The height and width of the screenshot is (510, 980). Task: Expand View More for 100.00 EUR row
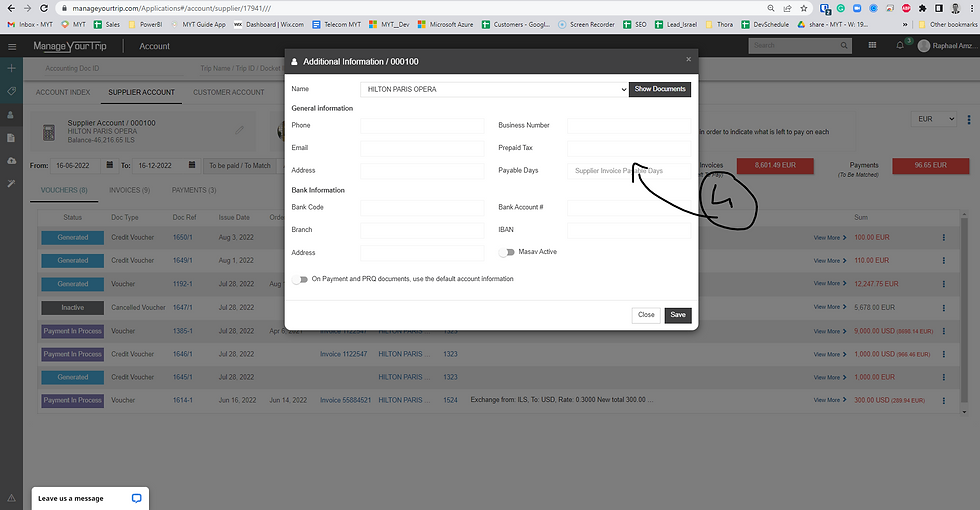click(829, 238)
